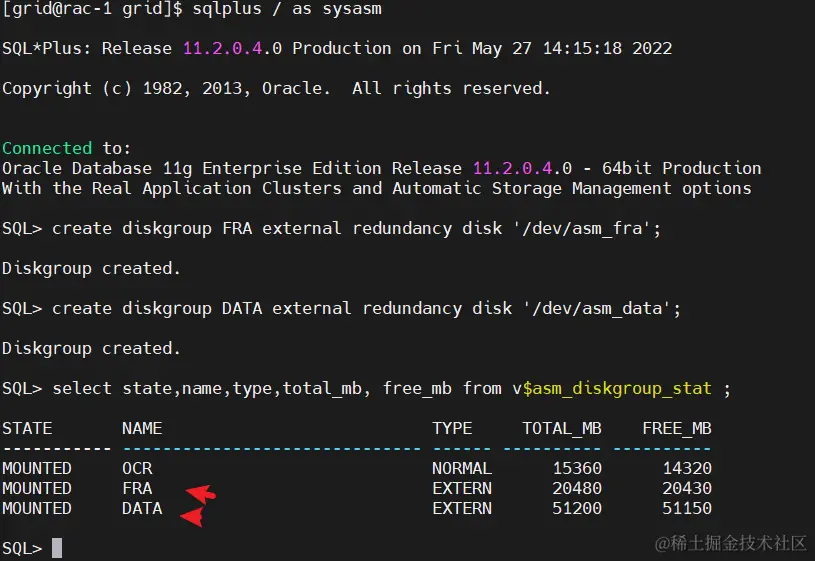815x561 pixels.
Task: Click the timestamp '14:15:18 2022'
Action: (x=607, y=48)
